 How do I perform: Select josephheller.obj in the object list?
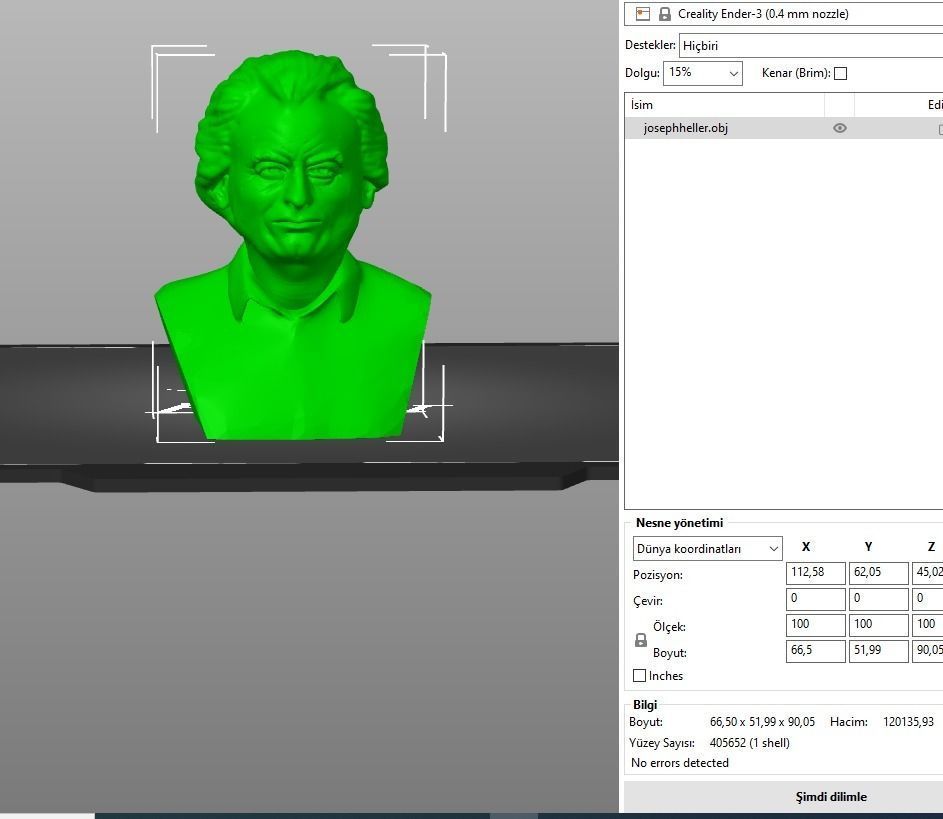784,128
